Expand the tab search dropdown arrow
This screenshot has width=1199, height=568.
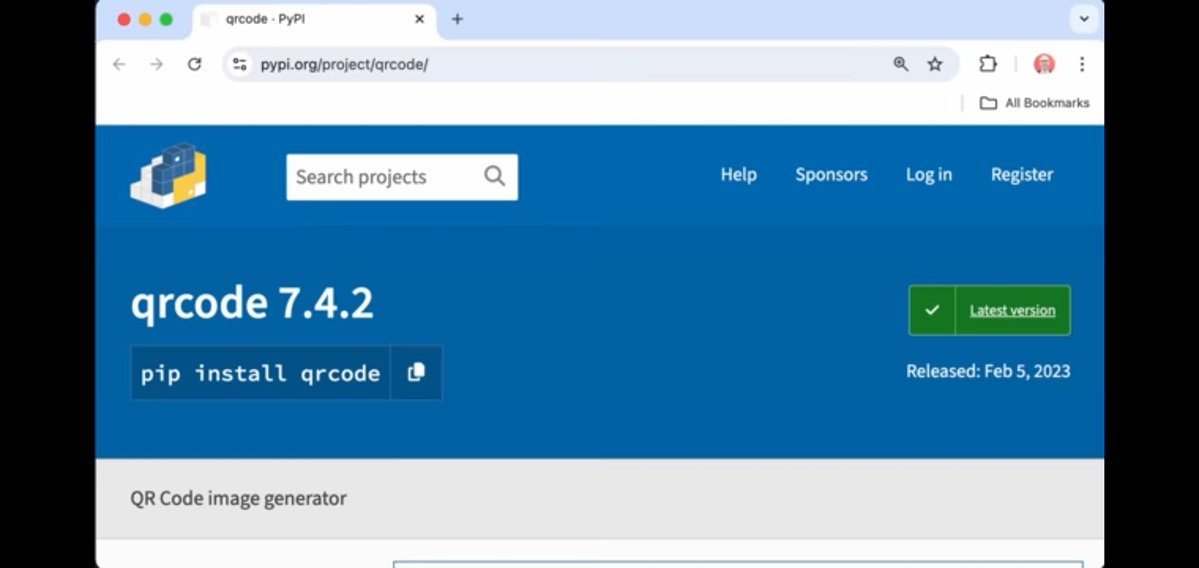(1084, 19)
